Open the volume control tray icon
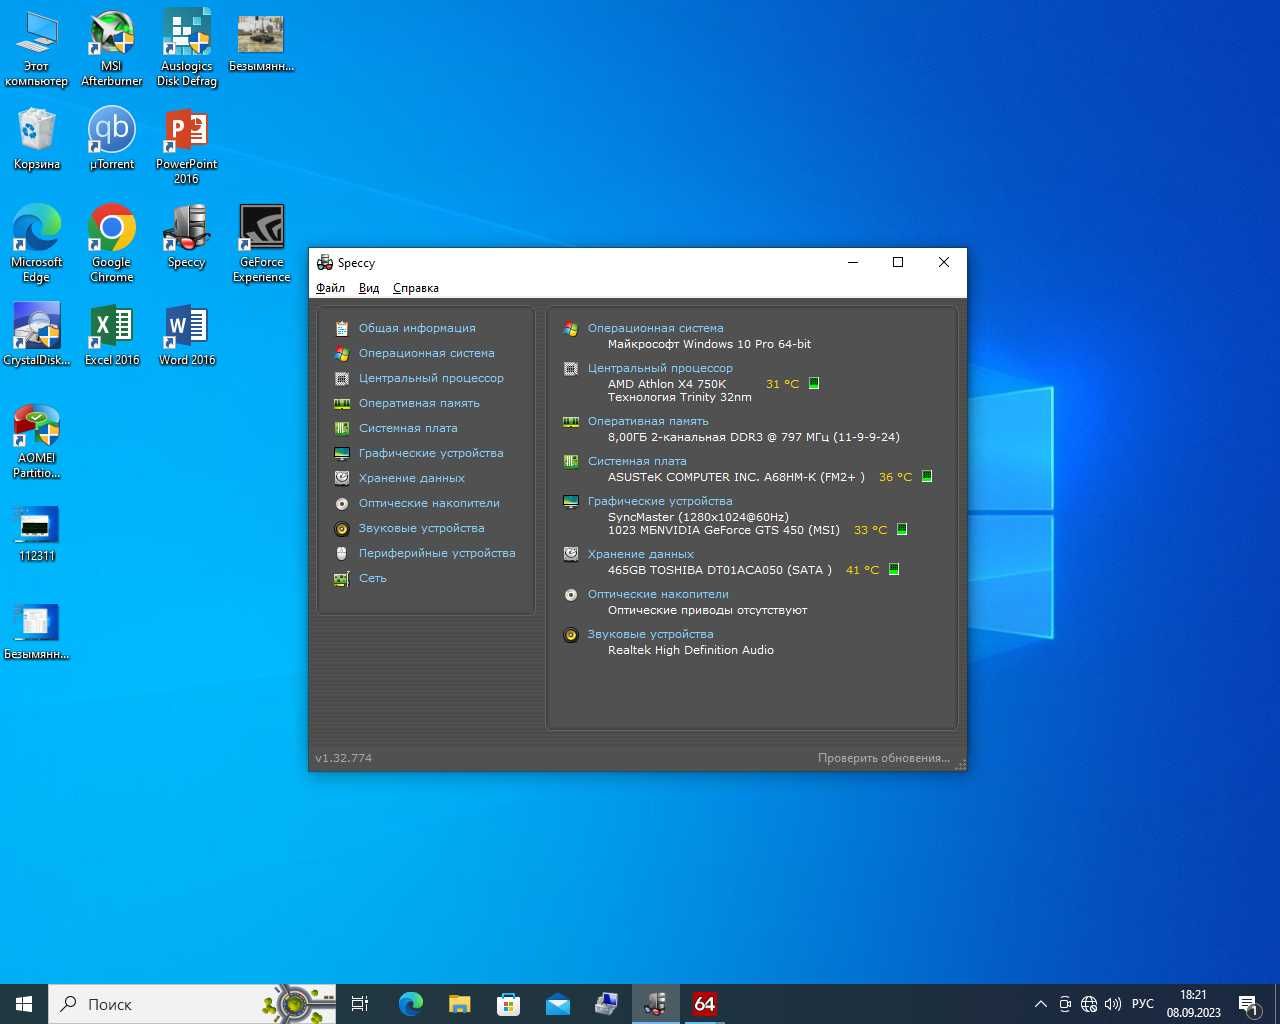 point(1113,1004)
